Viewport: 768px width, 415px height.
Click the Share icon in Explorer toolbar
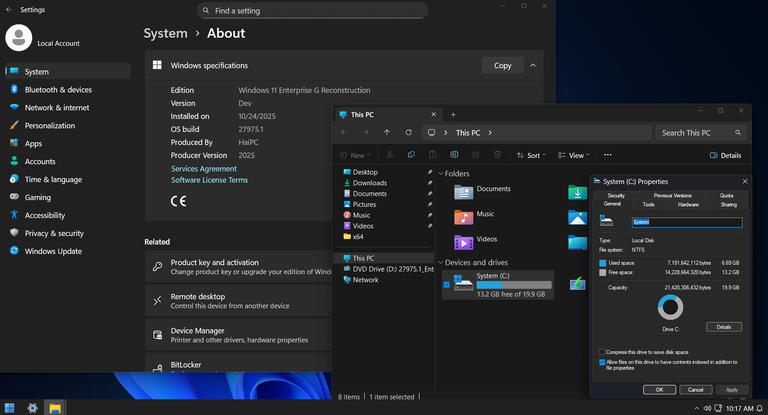pyautogui.click(x=476, y=155)
